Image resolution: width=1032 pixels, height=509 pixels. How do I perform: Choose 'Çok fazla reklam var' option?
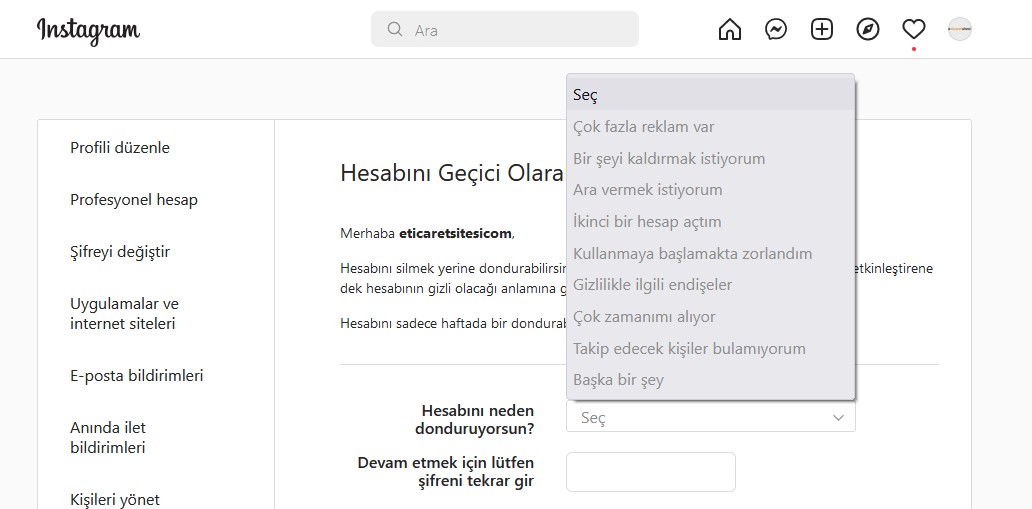711,126
